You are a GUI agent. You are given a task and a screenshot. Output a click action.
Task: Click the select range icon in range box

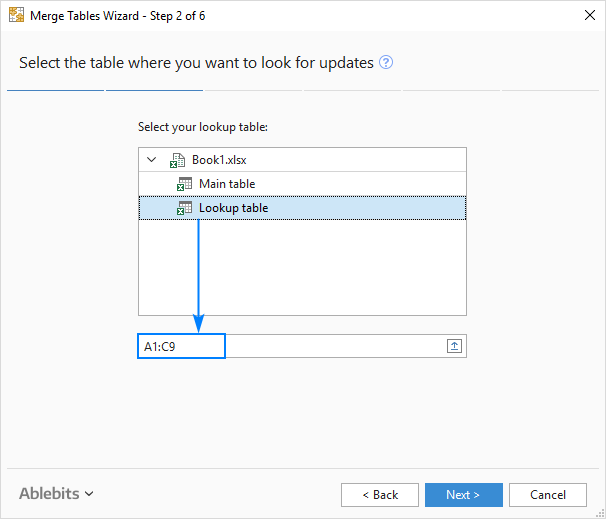454,346
